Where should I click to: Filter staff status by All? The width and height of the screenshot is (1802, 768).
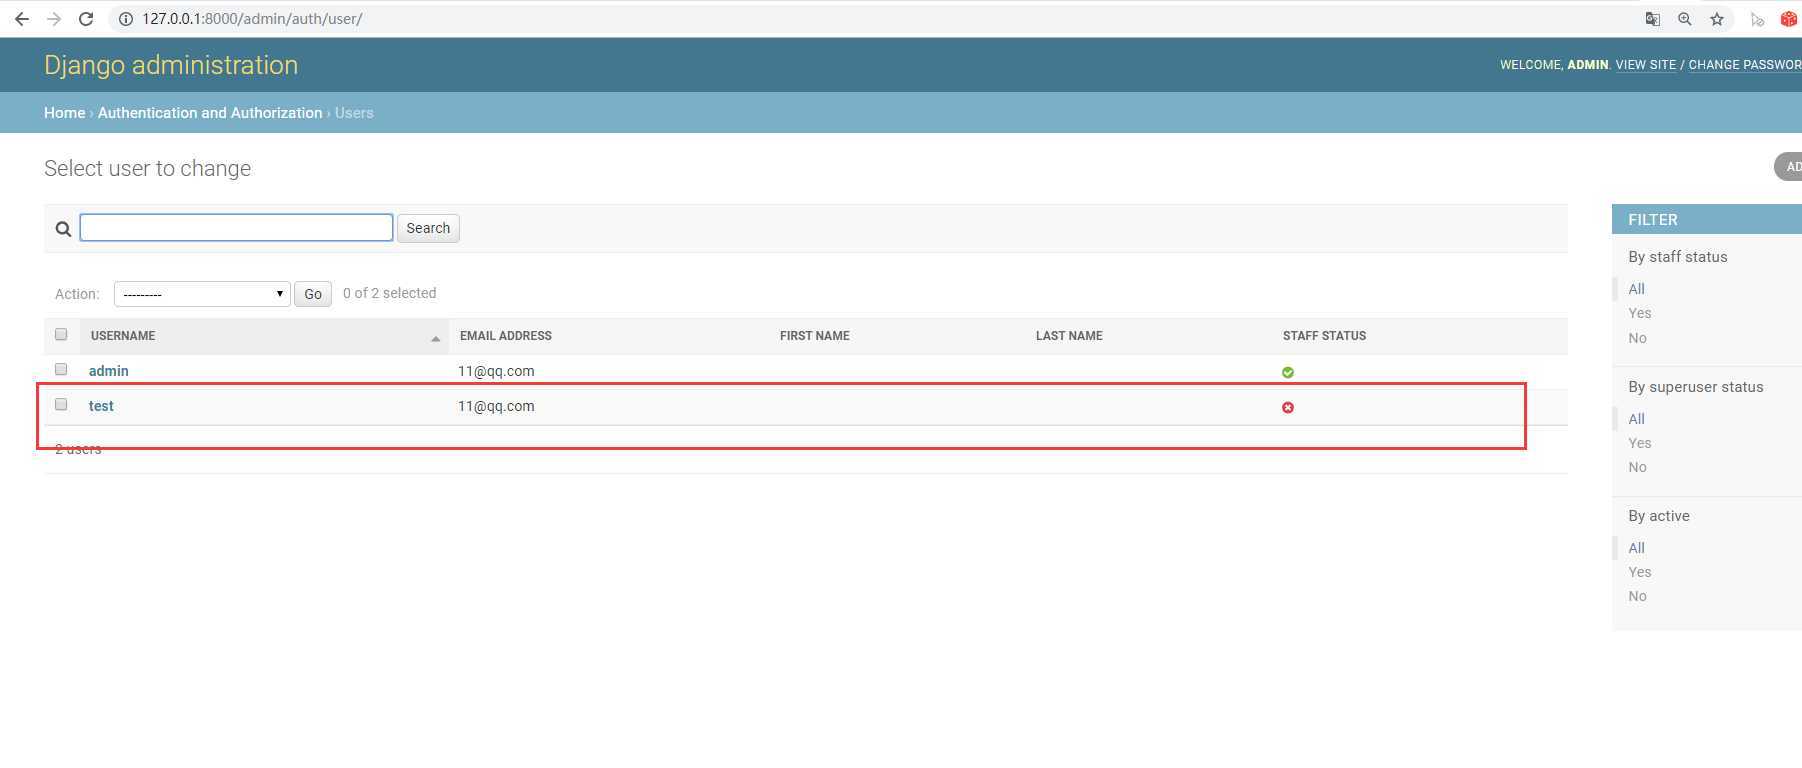1636,289
